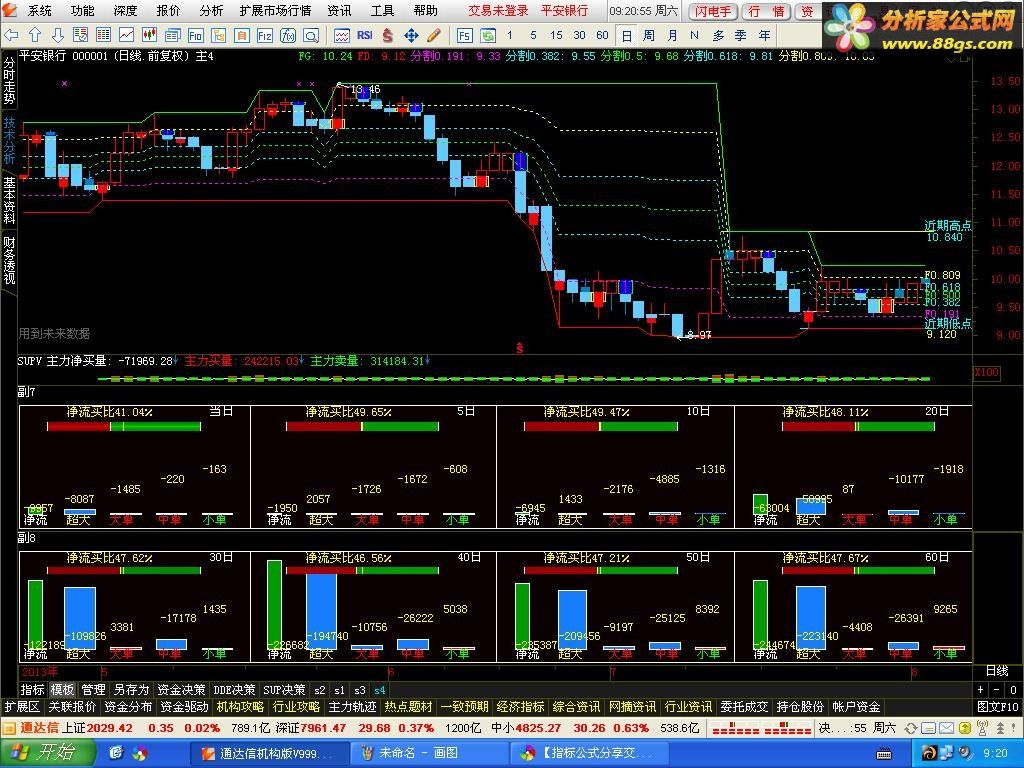Switch to 财务透视 side tab

pyautogui.click(x=9, y=261)
